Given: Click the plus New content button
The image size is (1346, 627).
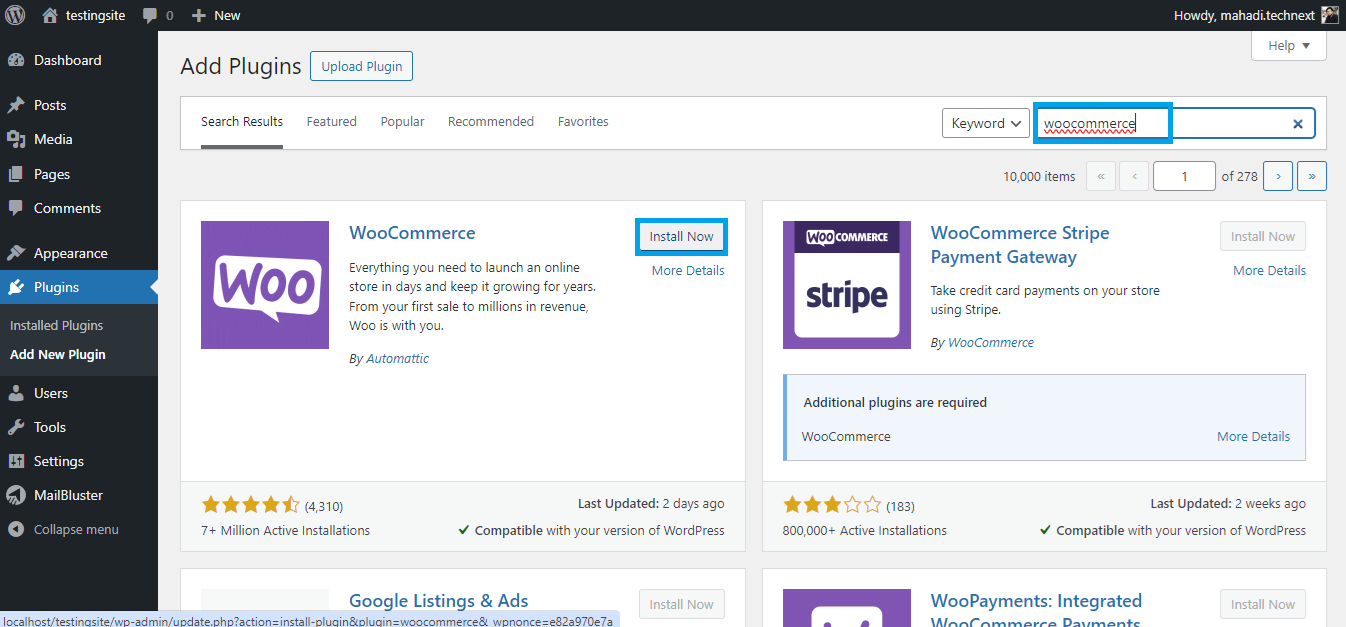Looking at the screenshot, I should coord(216,15).
